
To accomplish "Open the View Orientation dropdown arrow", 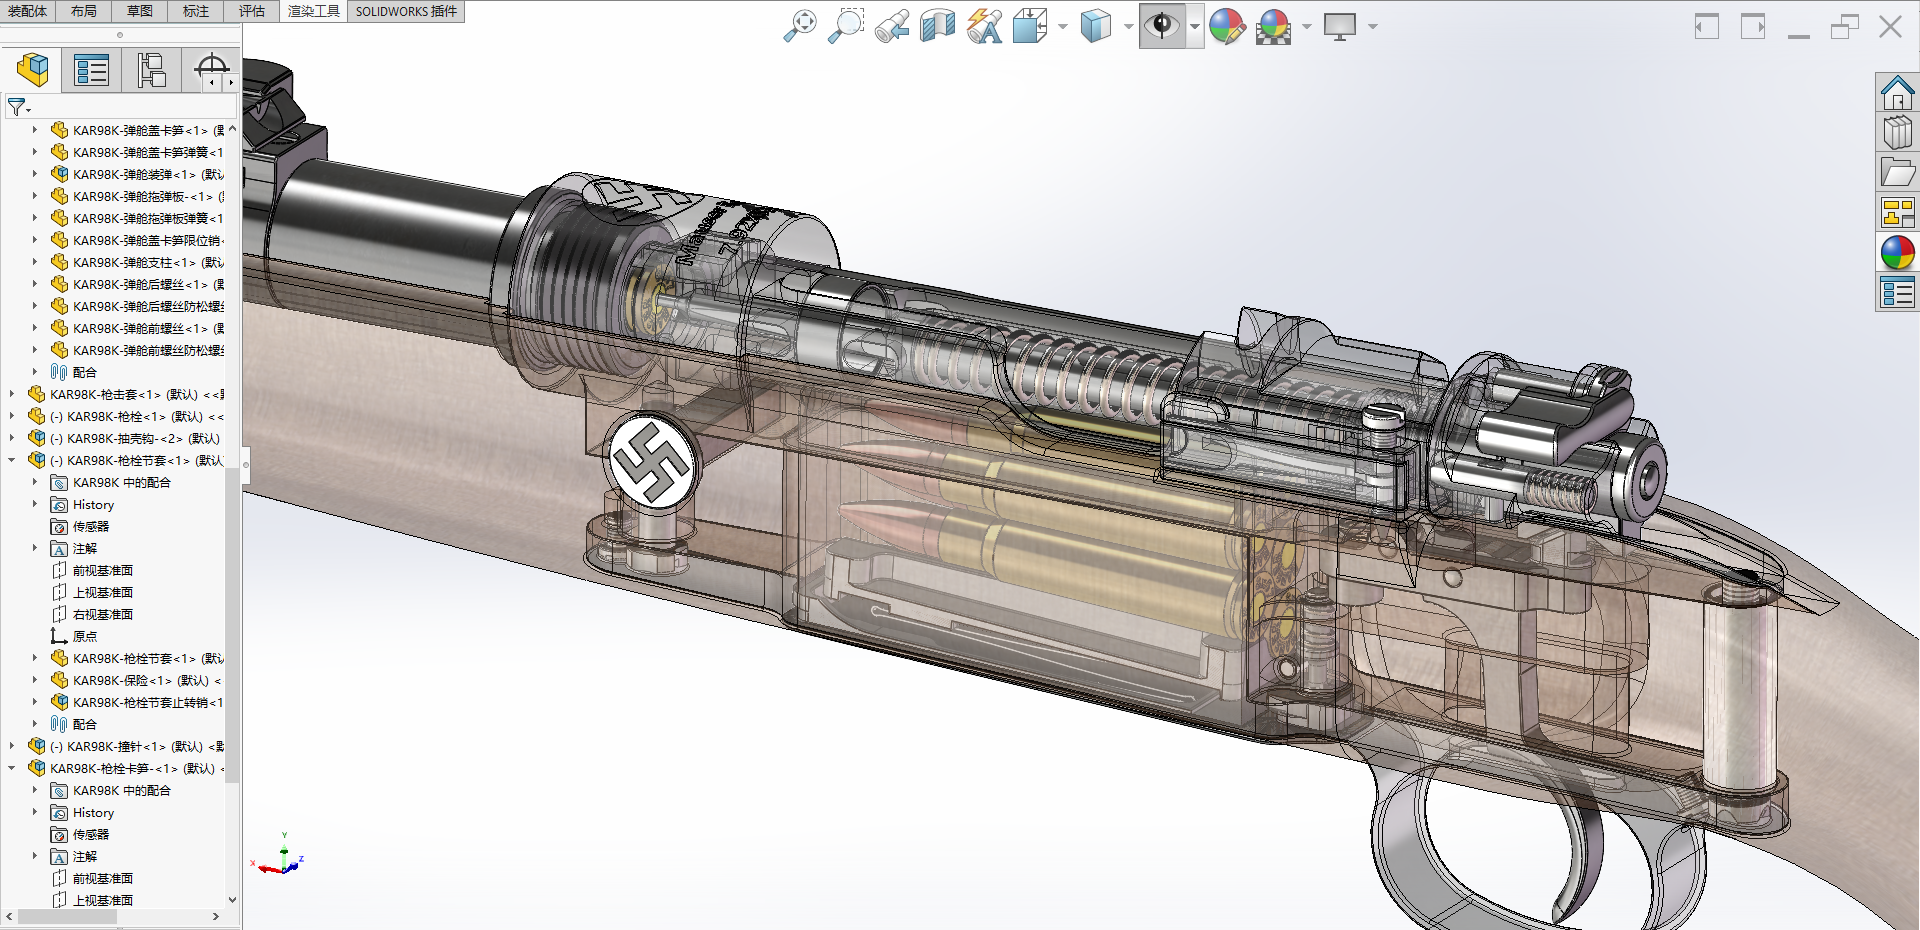I will click(1062, 27).
